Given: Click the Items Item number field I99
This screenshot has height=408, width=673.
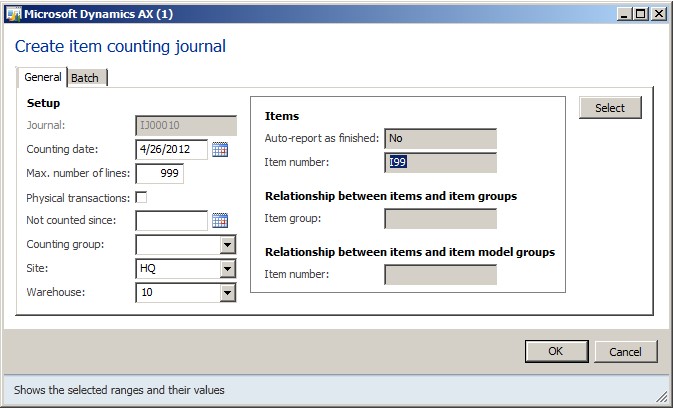Looking at the screenshot, I should coord(440,163).
